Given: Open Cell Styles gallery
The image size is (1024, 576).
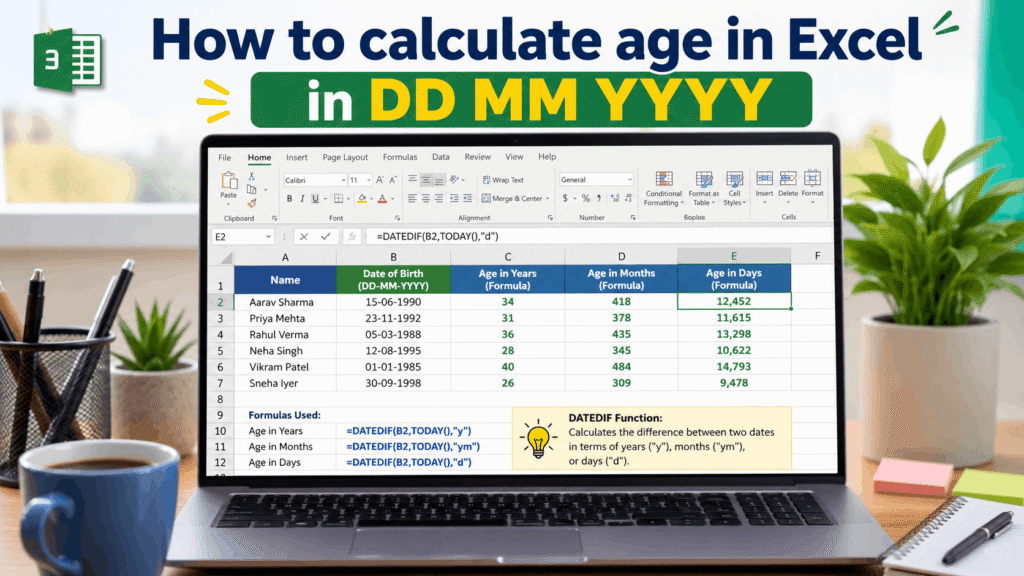Looking at the screenshot, I should (x=735, y=189).
